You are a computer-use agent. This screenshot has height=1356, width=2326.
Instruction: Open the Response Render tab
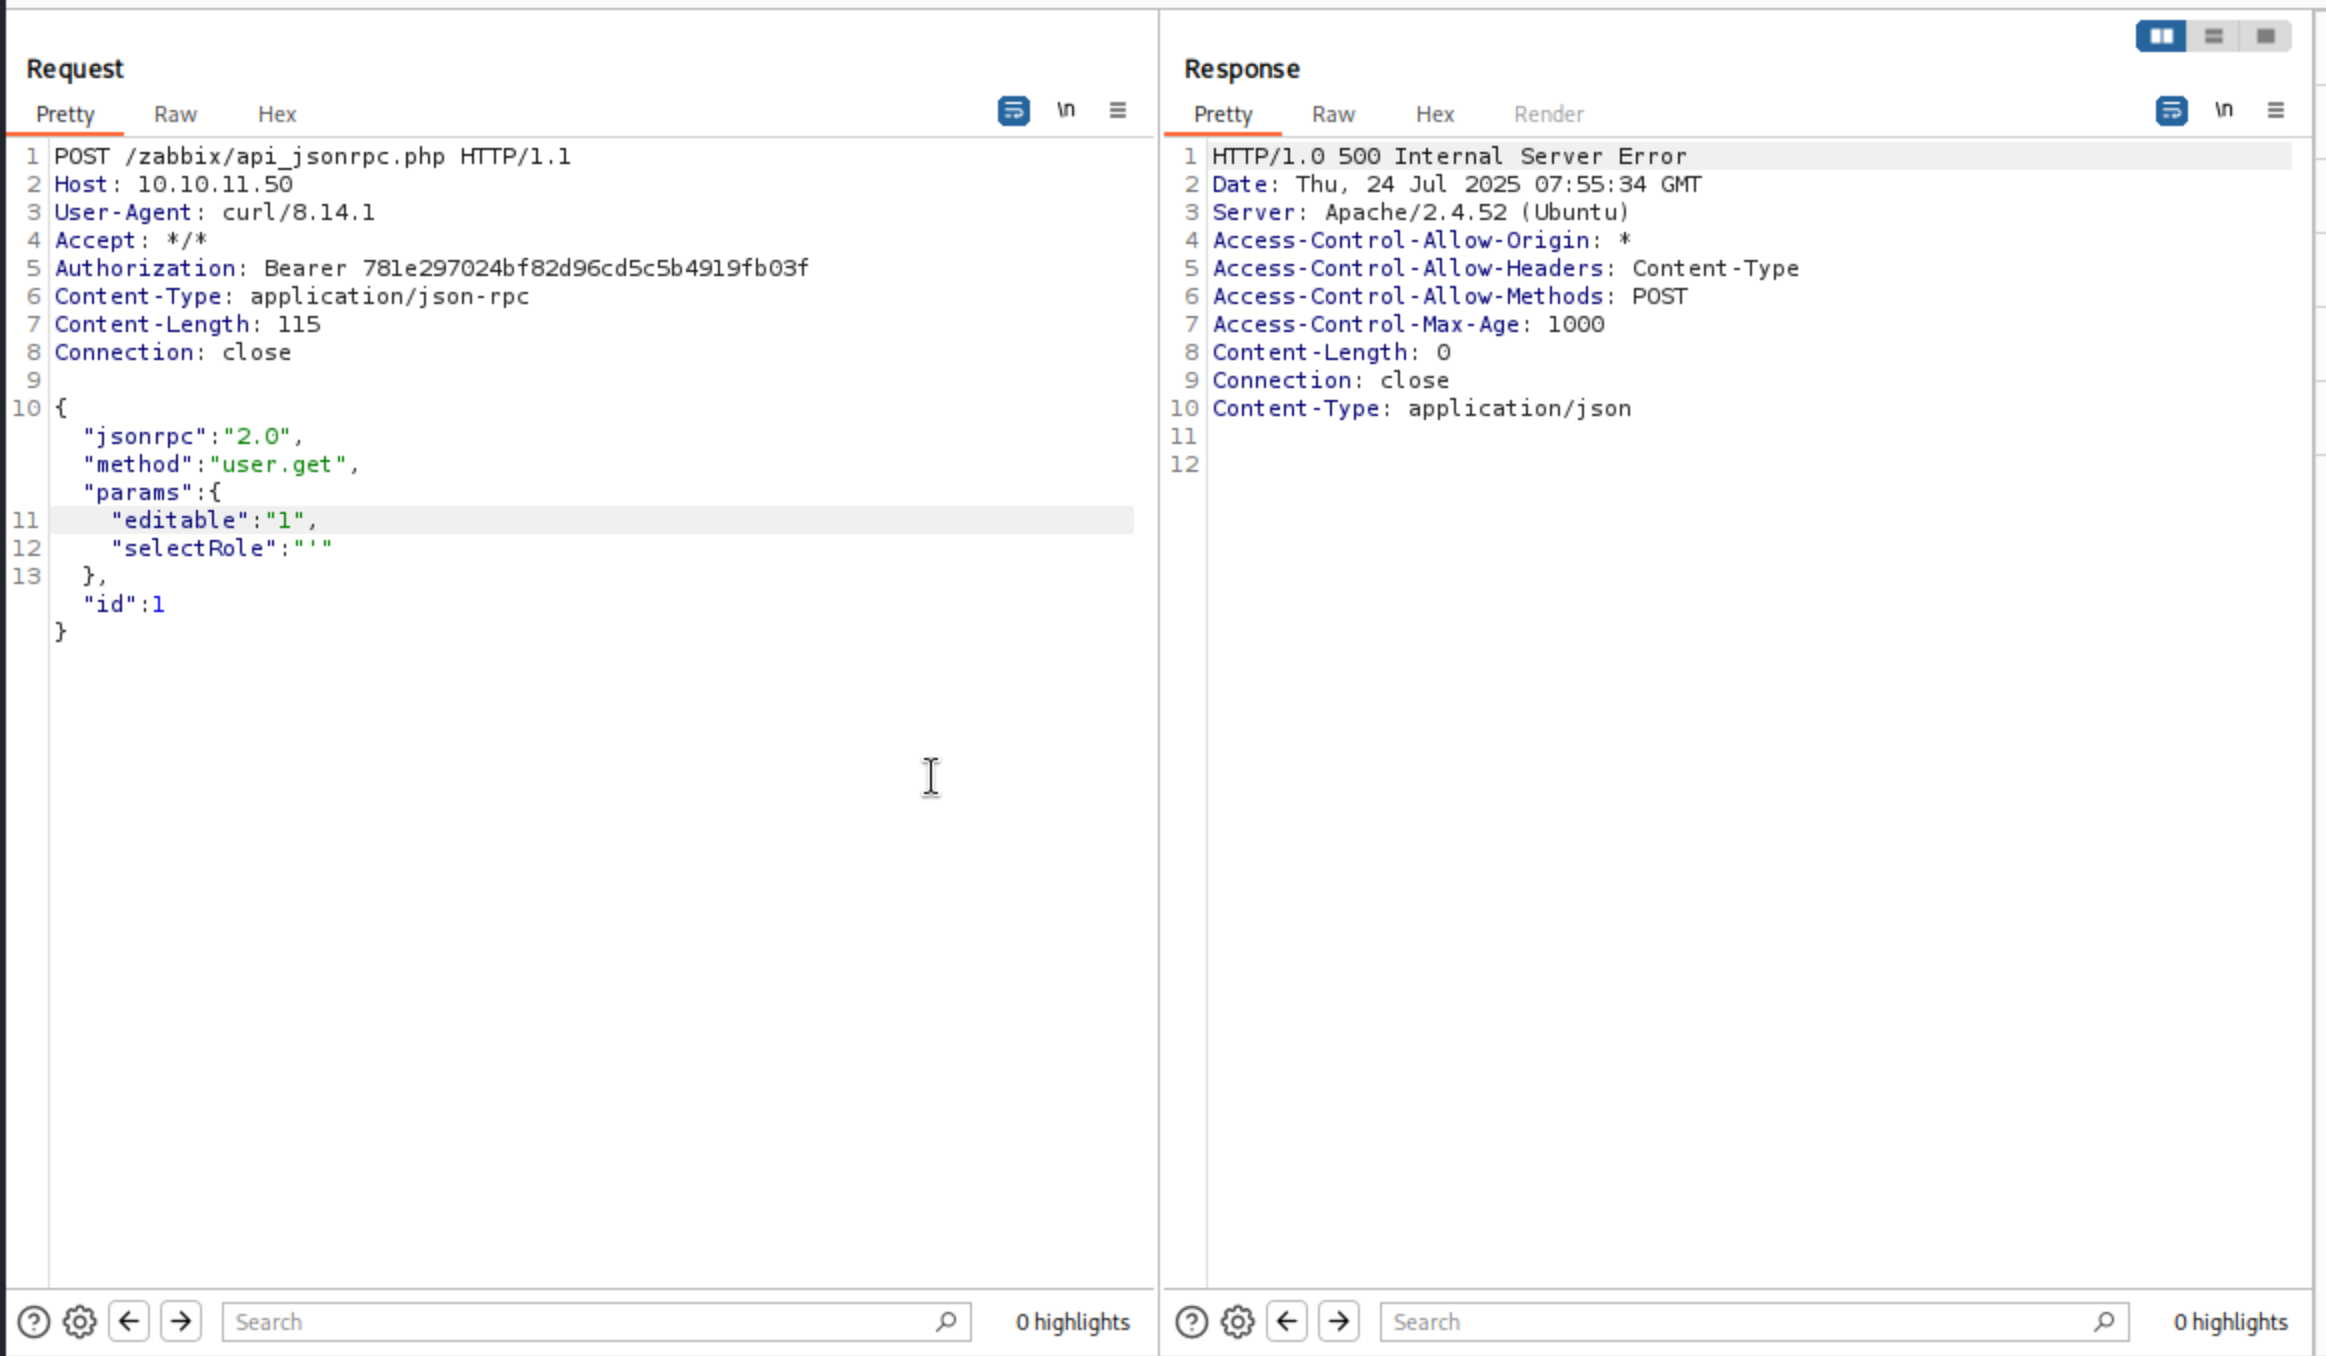point(1548,114)
